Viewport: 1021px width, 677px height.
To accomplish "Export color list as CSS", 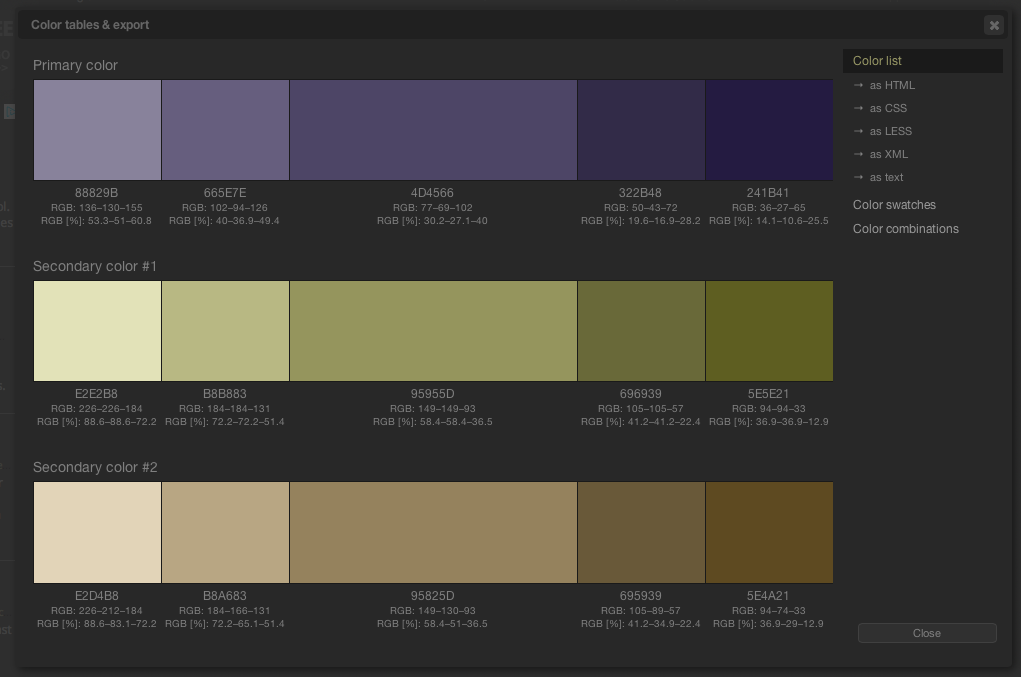I will tap(887, 108).
